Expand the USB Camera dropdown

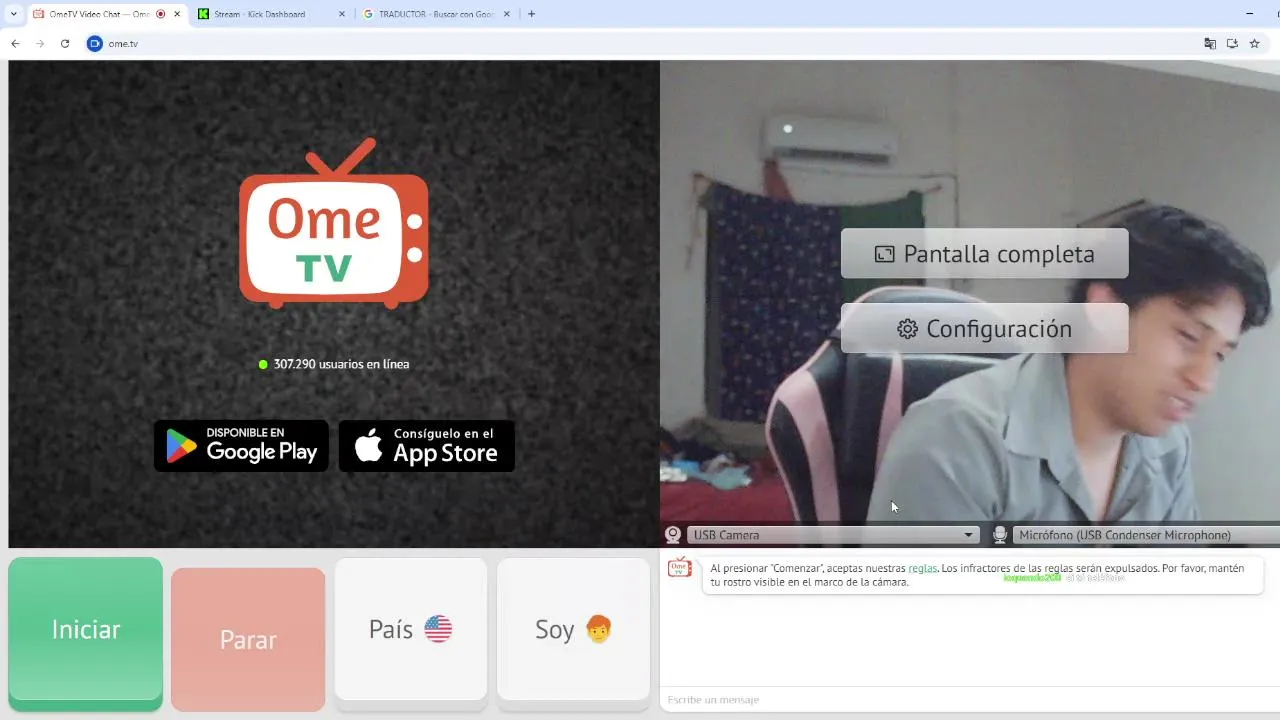pos(832,535)
